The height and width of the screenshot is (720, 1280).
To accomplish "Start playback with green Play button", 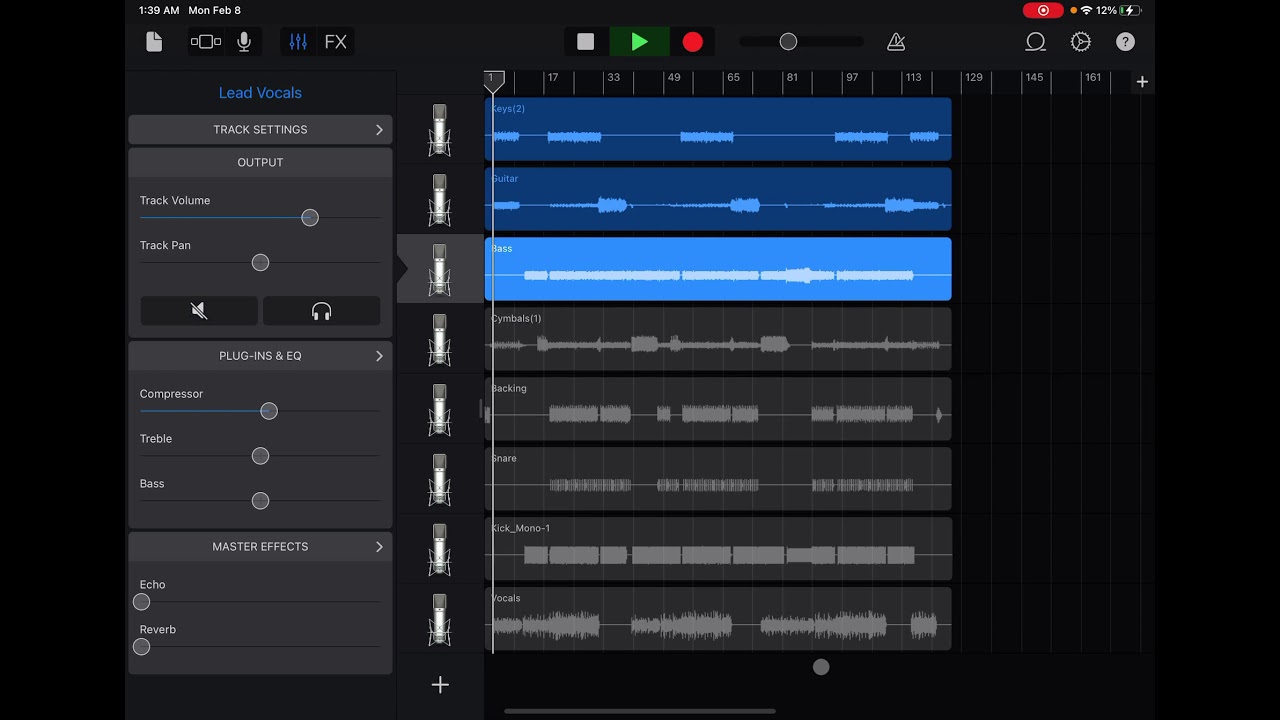I will point(640,42).
